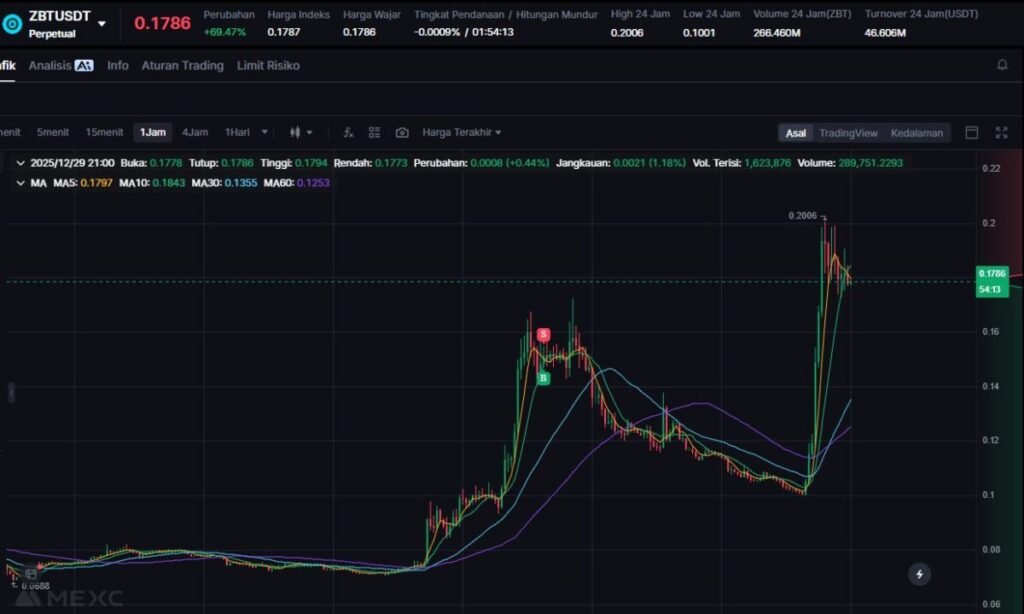Open the indicators (fx) menu
Screen dimensions: 1024x614
(x=348, y=132)
